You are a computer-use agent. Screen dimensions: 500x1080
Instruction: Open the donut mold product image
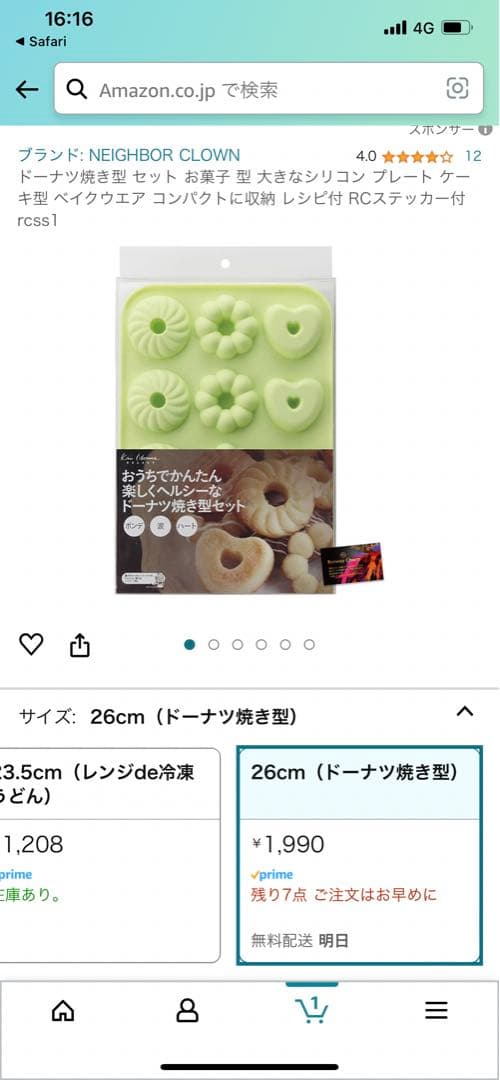click(227, 420)
